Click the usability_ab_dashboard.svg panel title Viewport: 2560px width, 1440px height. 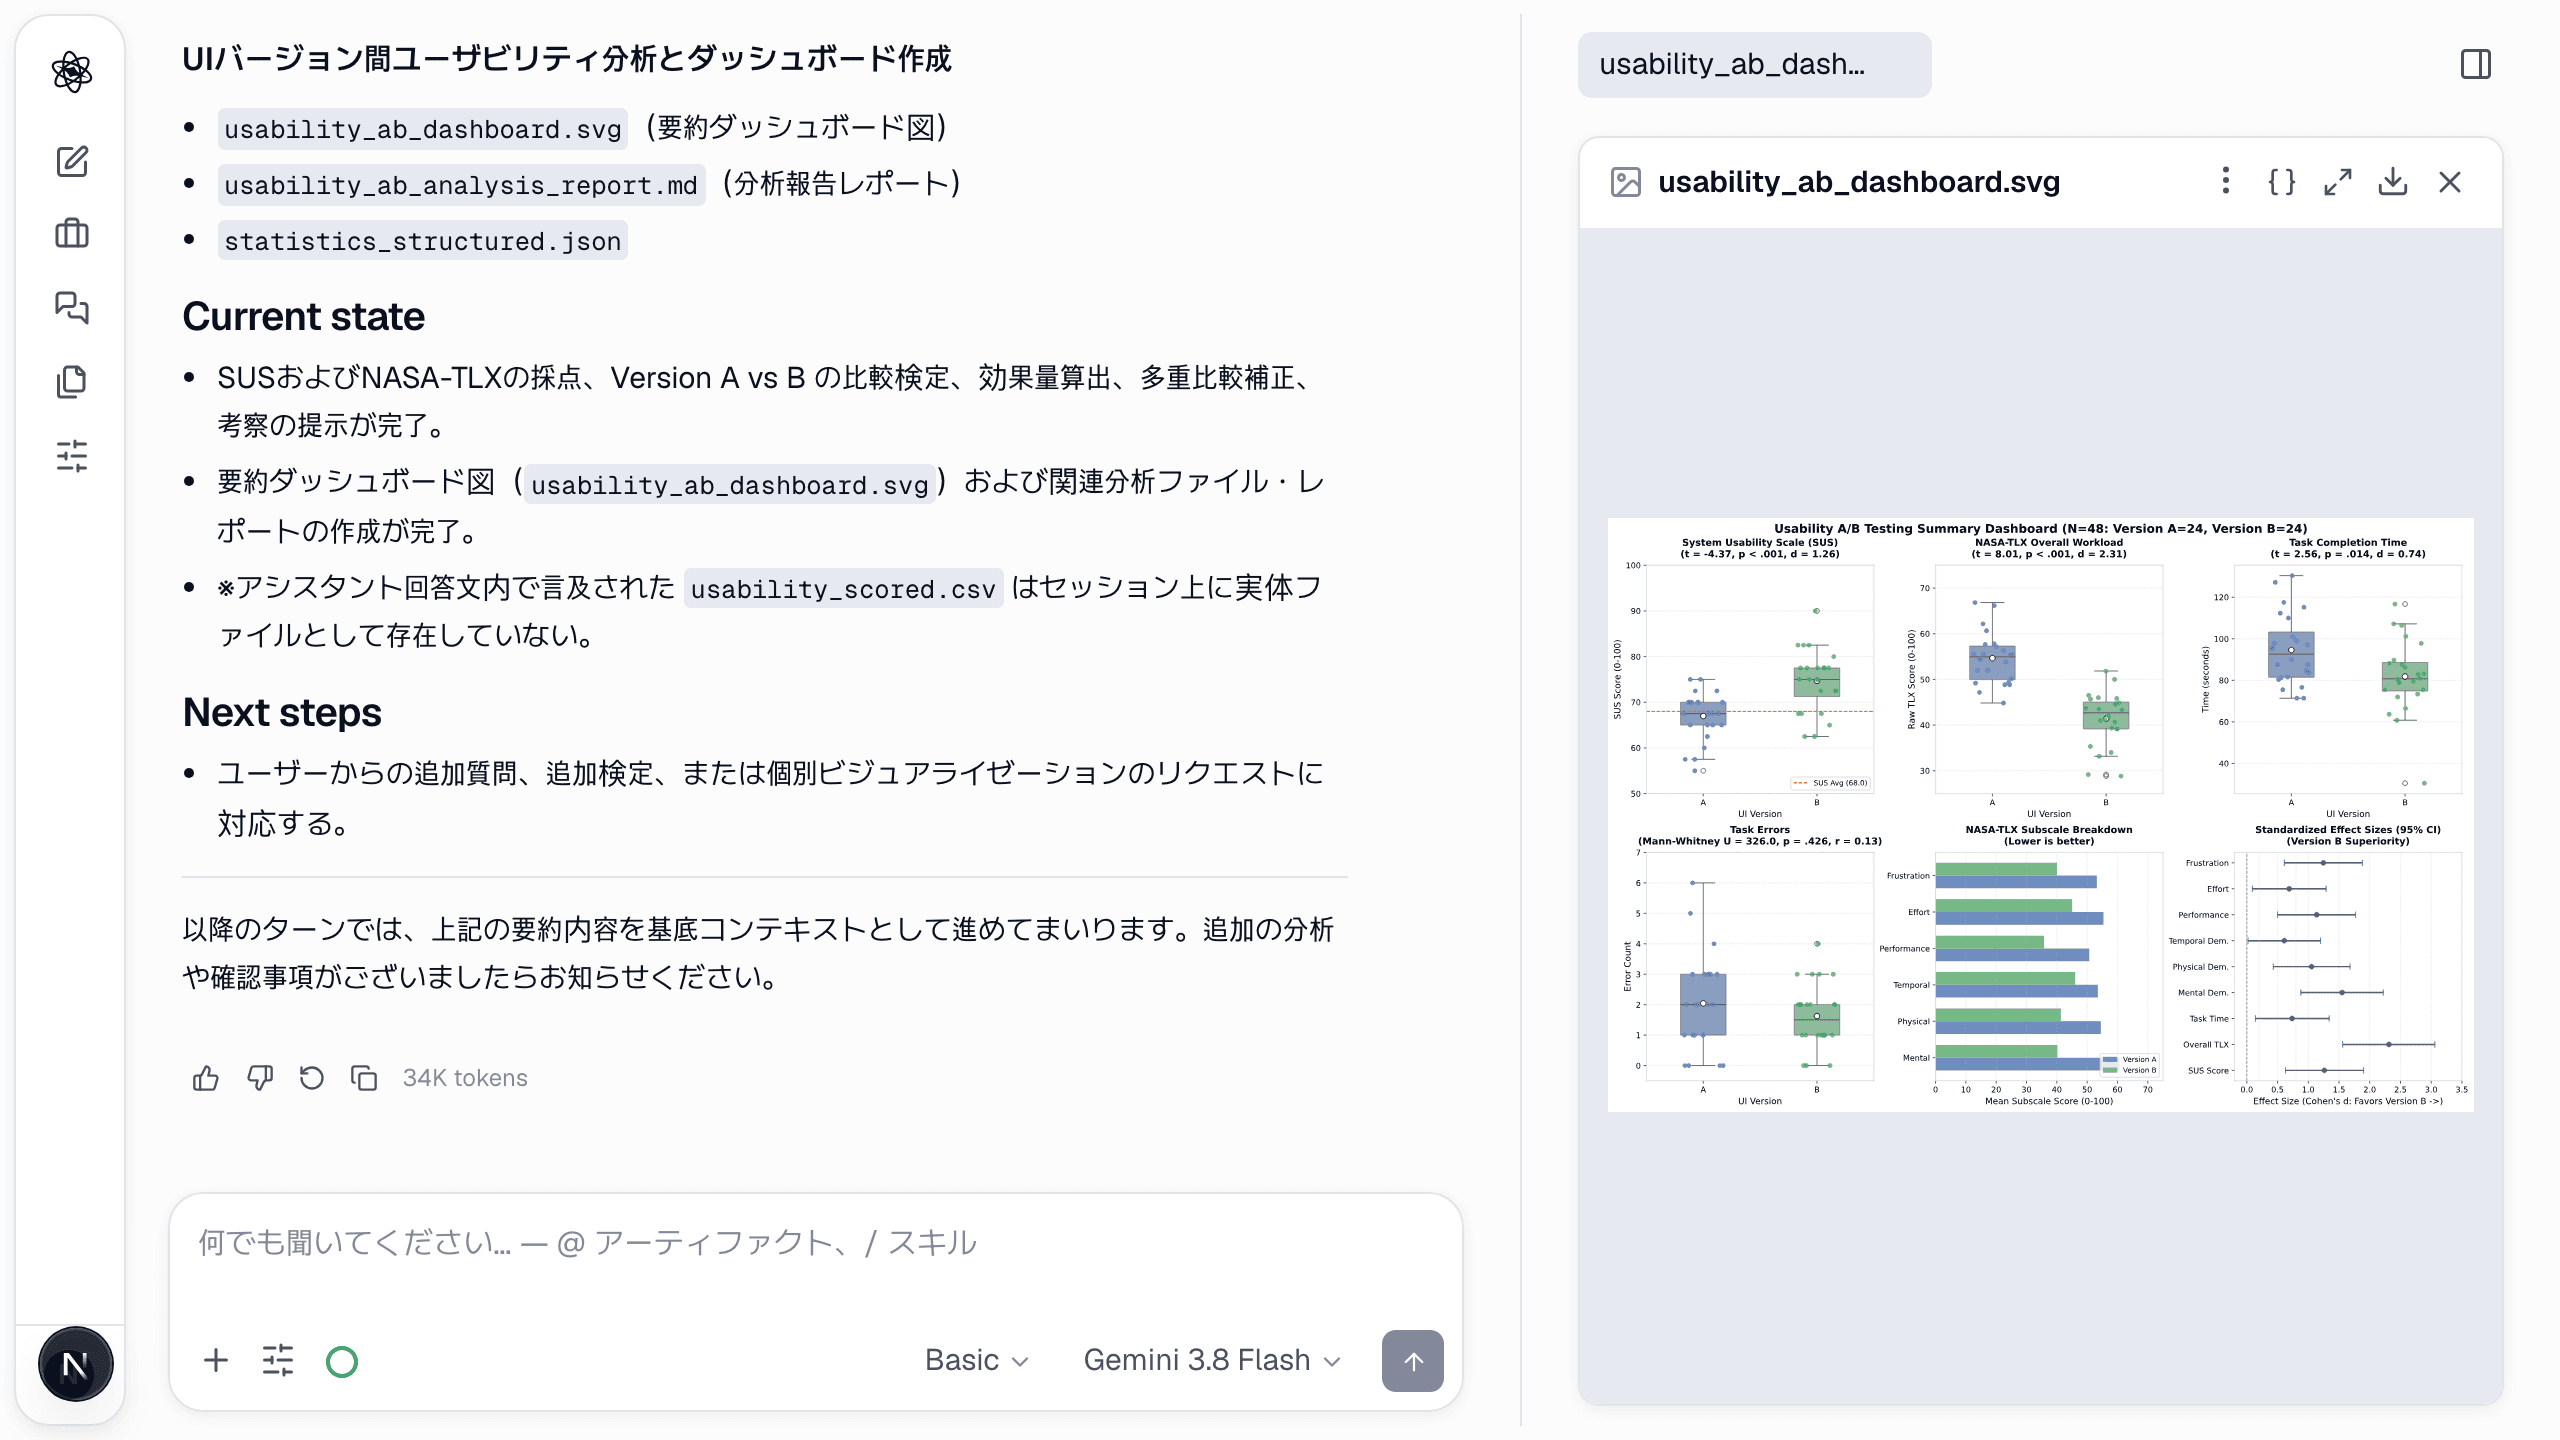1858,182
